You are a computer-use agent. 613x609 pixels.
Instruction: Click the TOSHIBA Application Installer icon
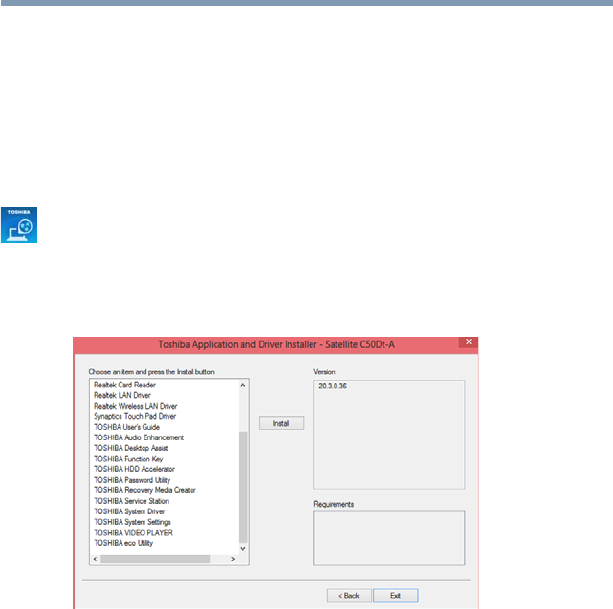tap(19, 225)
